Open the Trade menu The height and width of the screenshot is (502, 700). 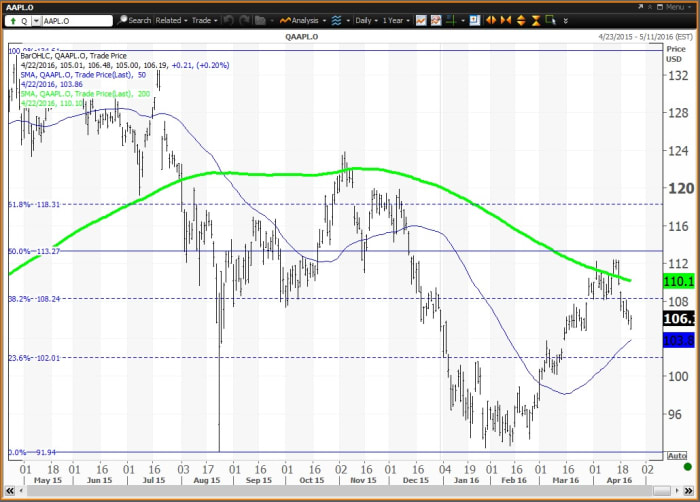pos(204,21)
